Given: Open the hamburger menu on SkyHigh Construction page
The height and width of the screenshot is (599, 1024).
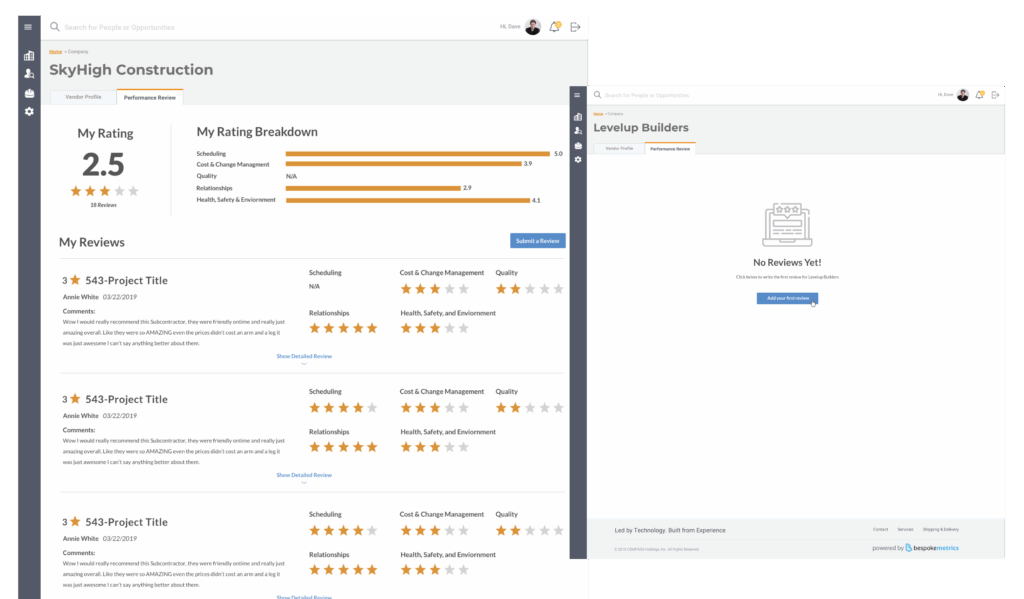Looking at the screenshot, I should [x=28, y=27].
